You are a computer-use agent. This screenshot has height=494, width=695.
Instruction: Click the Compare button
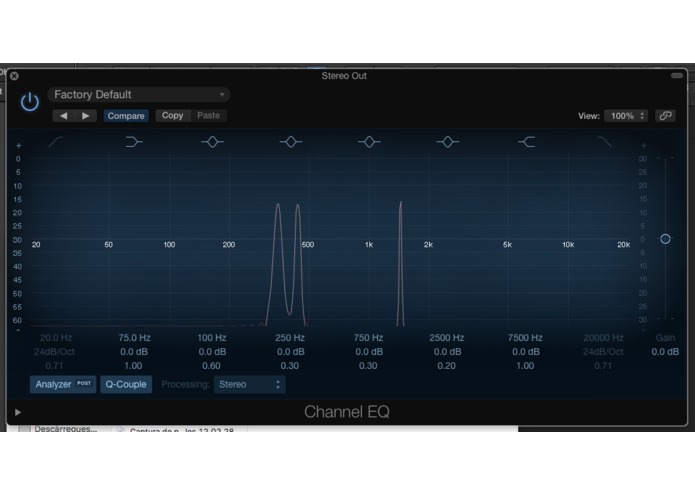click(x=126, y=116)
